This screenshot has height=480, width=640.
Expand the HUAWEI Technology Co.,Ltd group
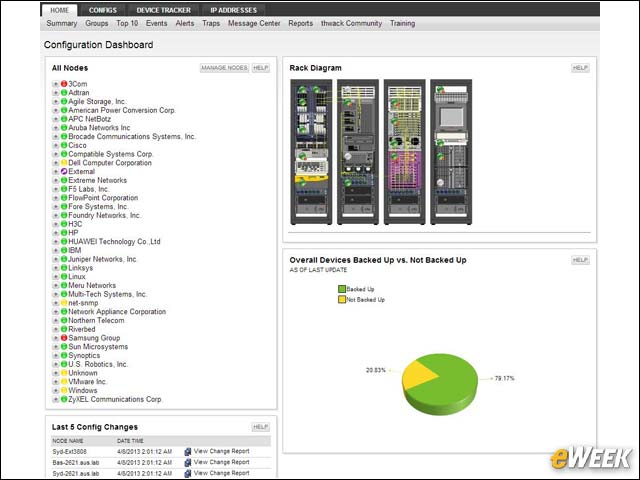pos(56,242)
